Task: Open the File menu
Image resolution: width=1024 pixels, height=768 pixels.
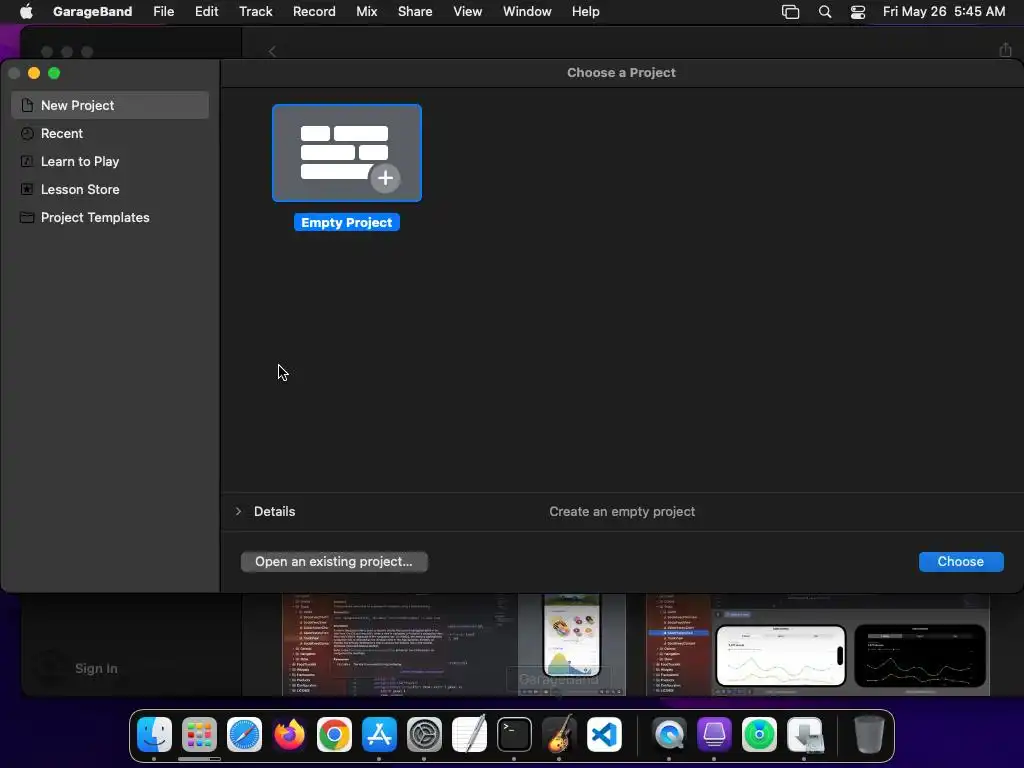Action: (163, 12)
